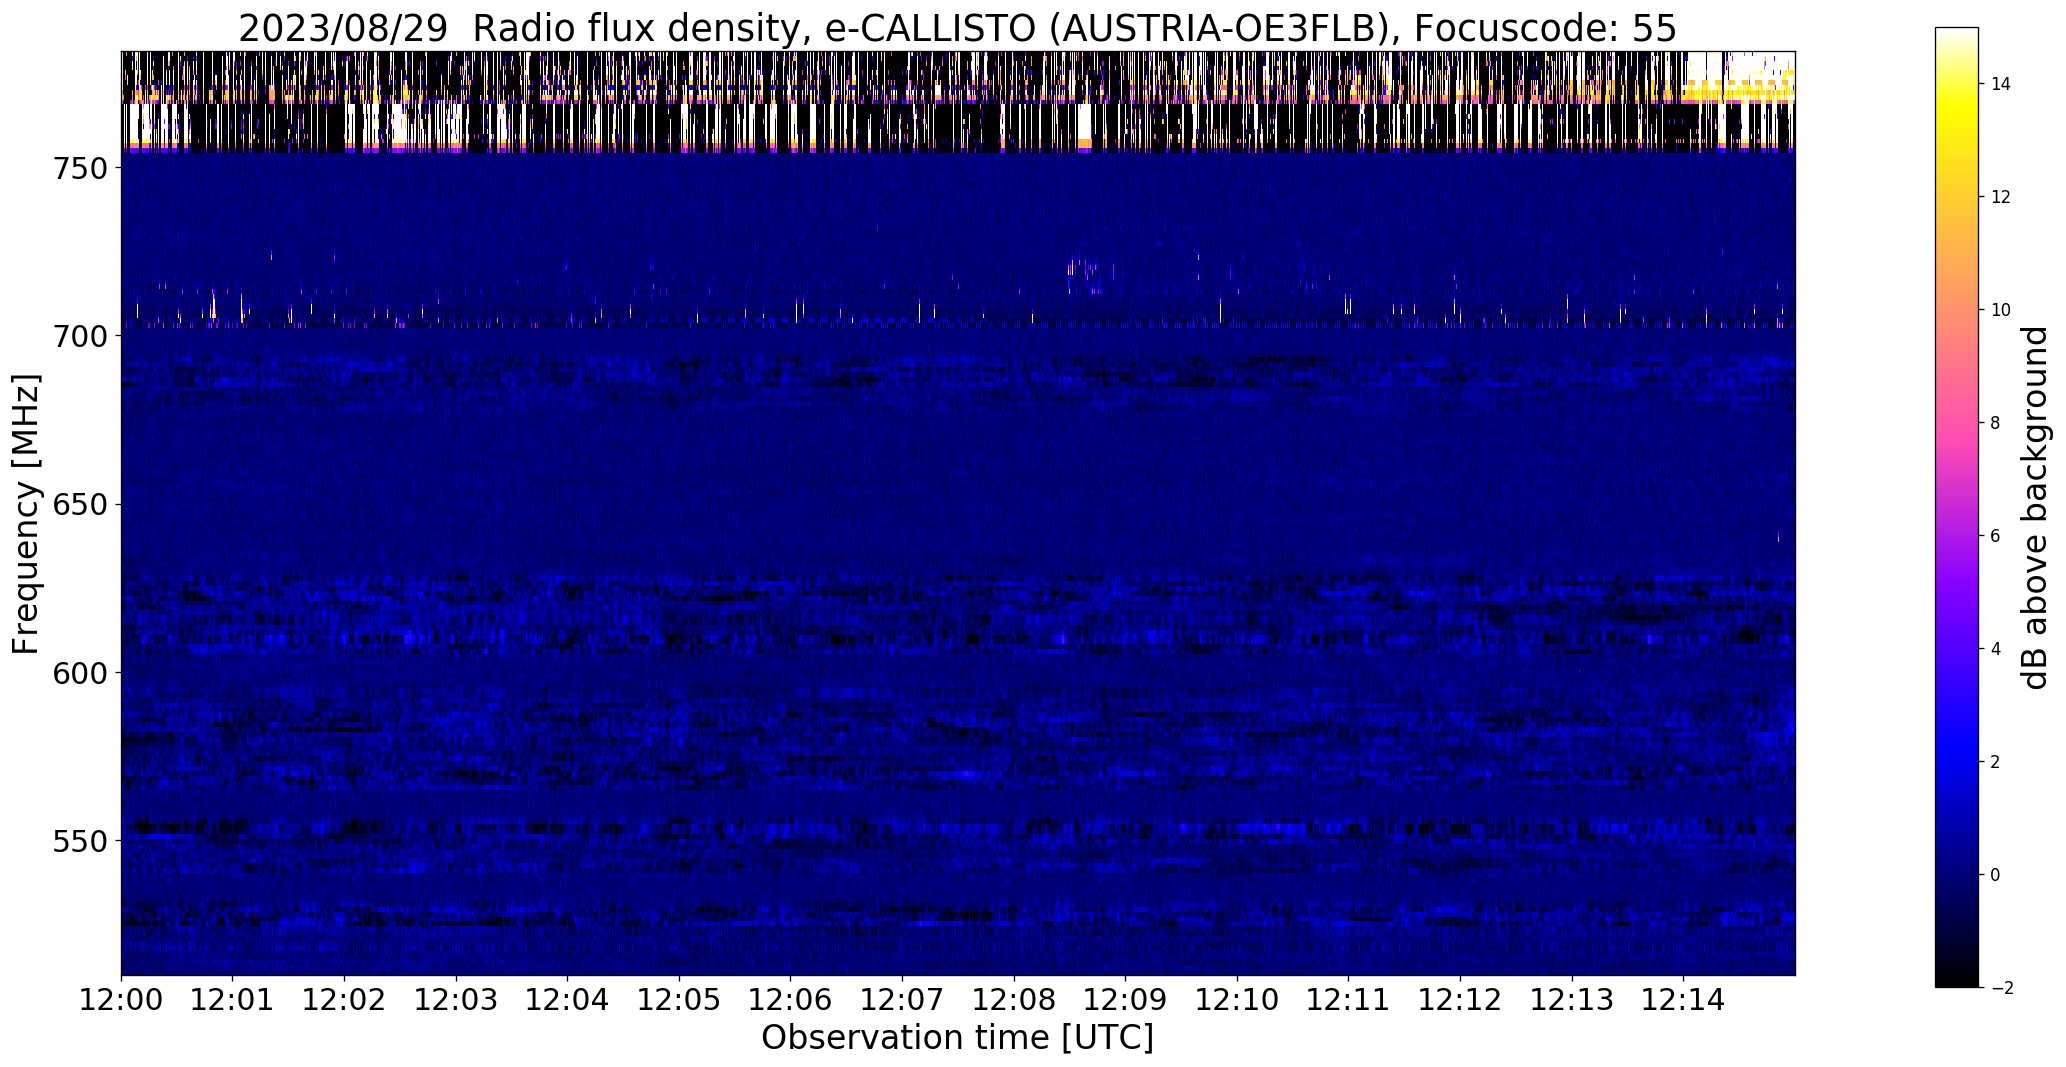
Task: Click the 12:06 time tick label
Action: [791, 999]
